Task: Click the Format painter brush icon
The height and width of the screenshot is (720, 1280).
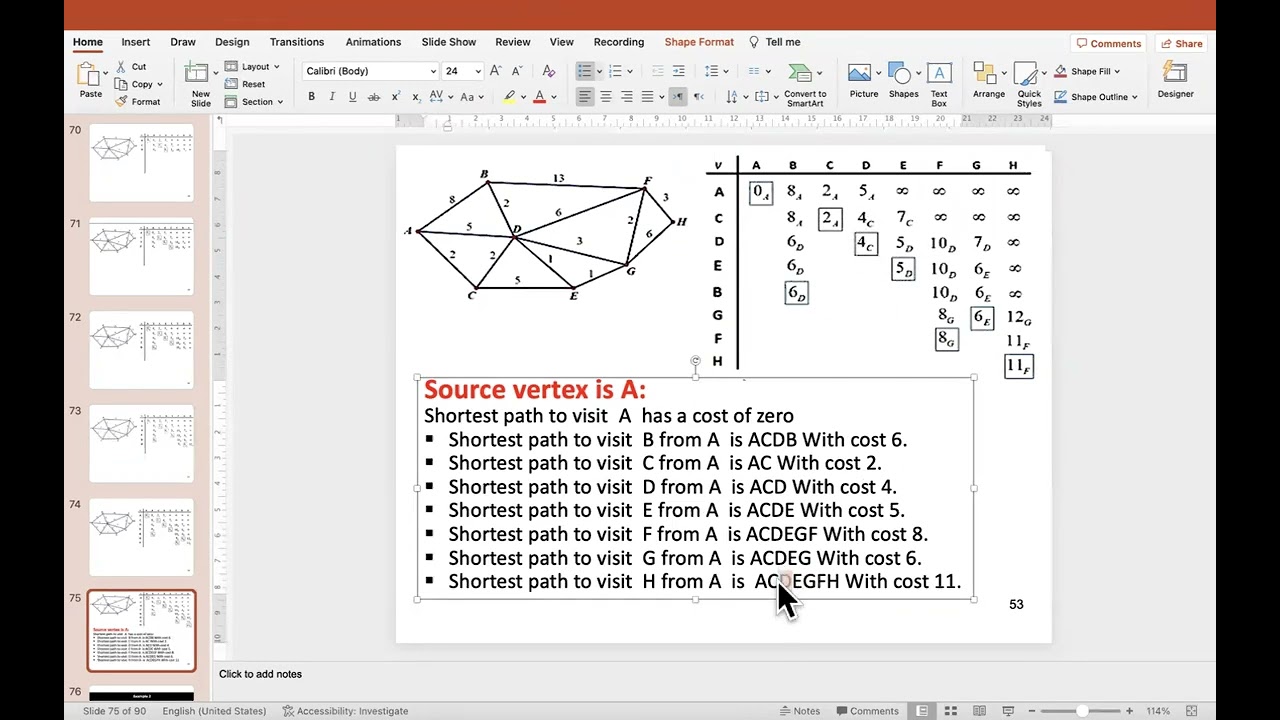Action: (x=121, y=101)
